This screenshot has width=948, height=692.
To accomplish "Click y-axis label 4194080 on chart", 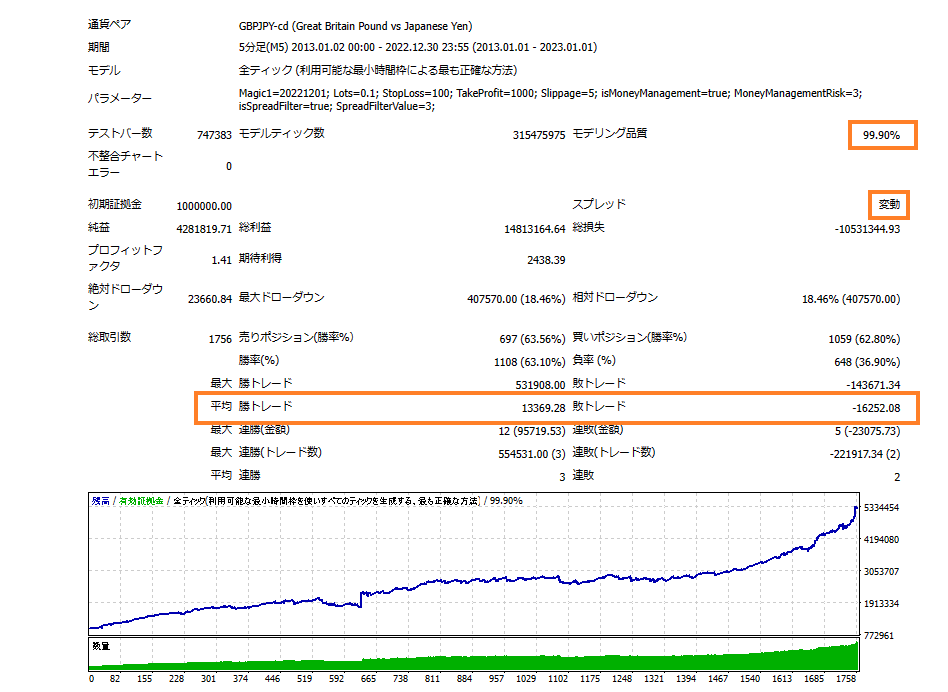I will pos(881,539).
